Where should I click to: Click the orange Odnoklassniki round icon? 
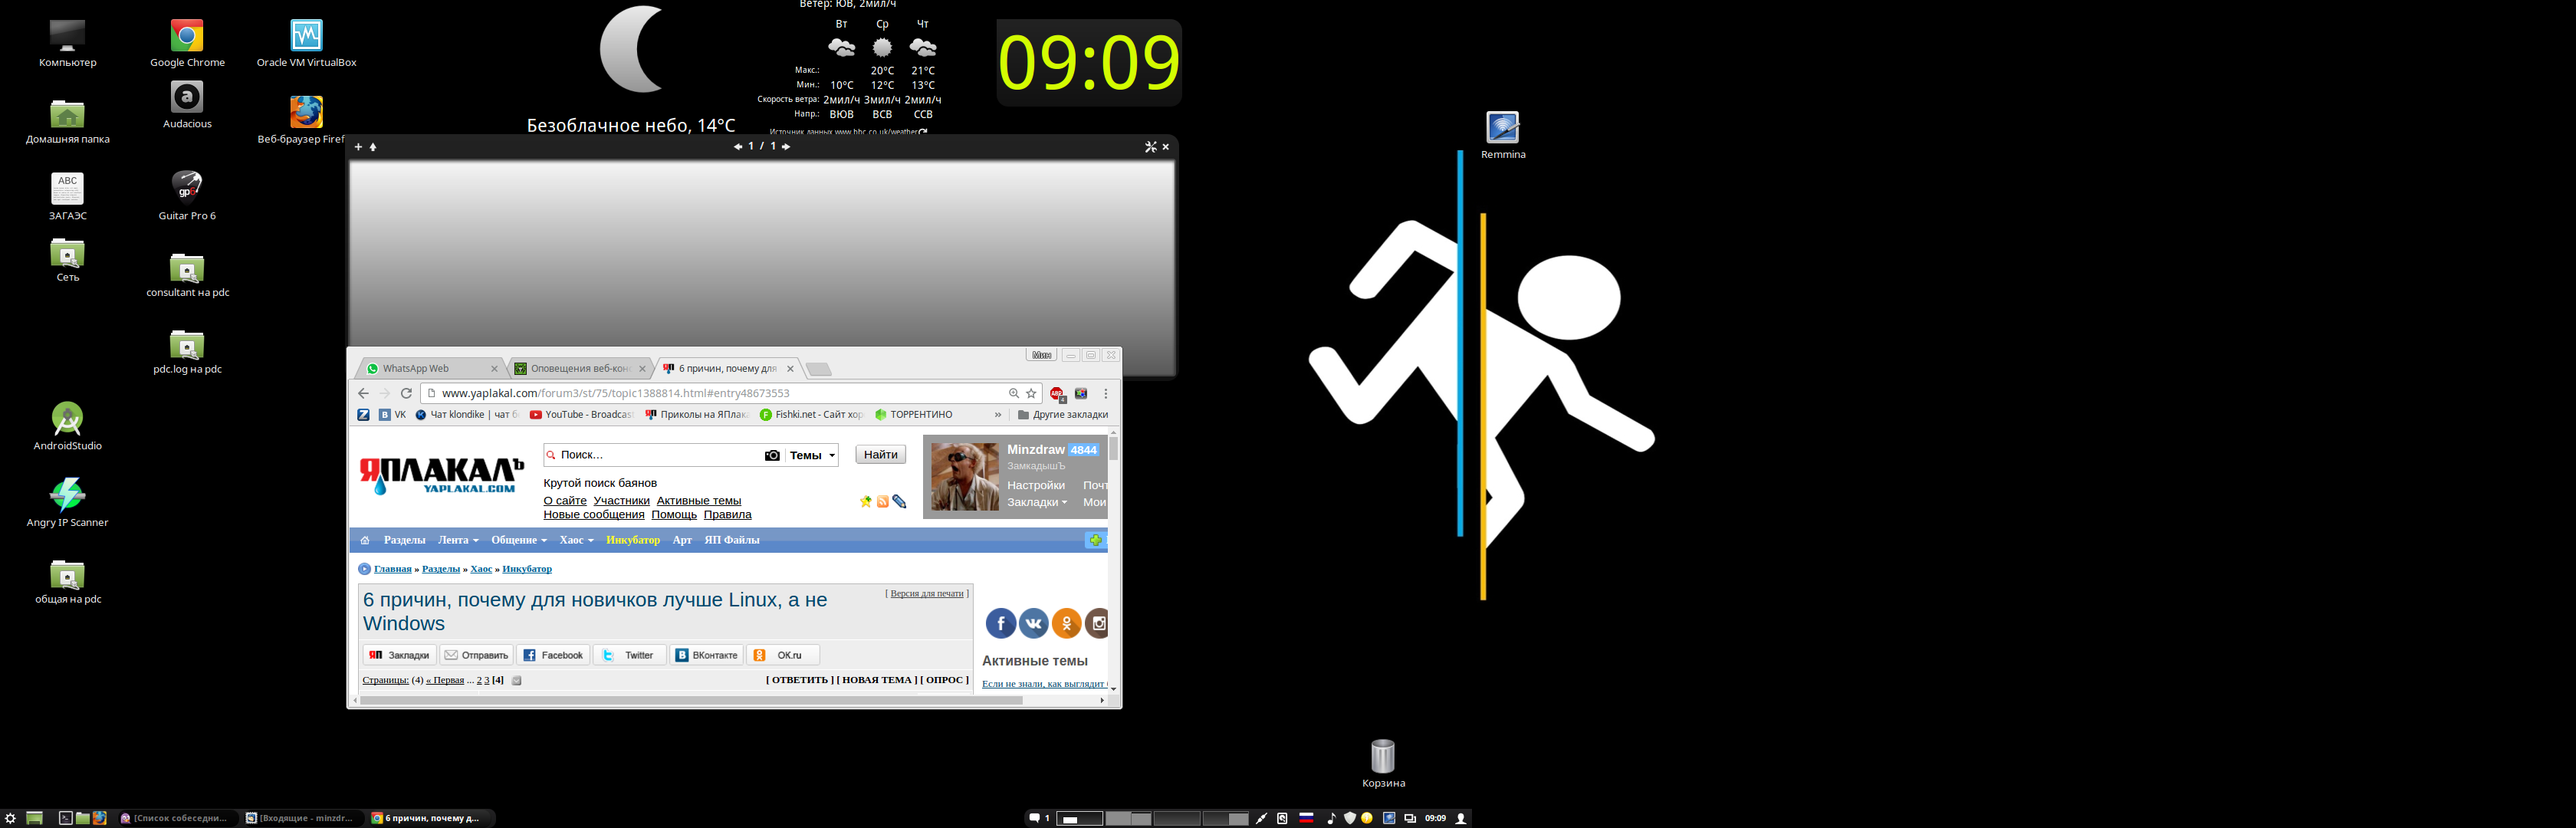click(1067, 623)
